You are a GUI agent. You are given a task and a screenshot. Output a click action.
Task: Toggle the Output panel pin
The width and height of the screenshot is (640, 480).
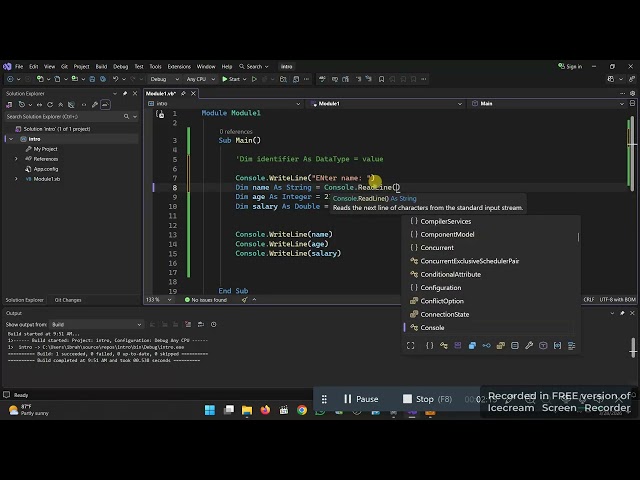622,313
